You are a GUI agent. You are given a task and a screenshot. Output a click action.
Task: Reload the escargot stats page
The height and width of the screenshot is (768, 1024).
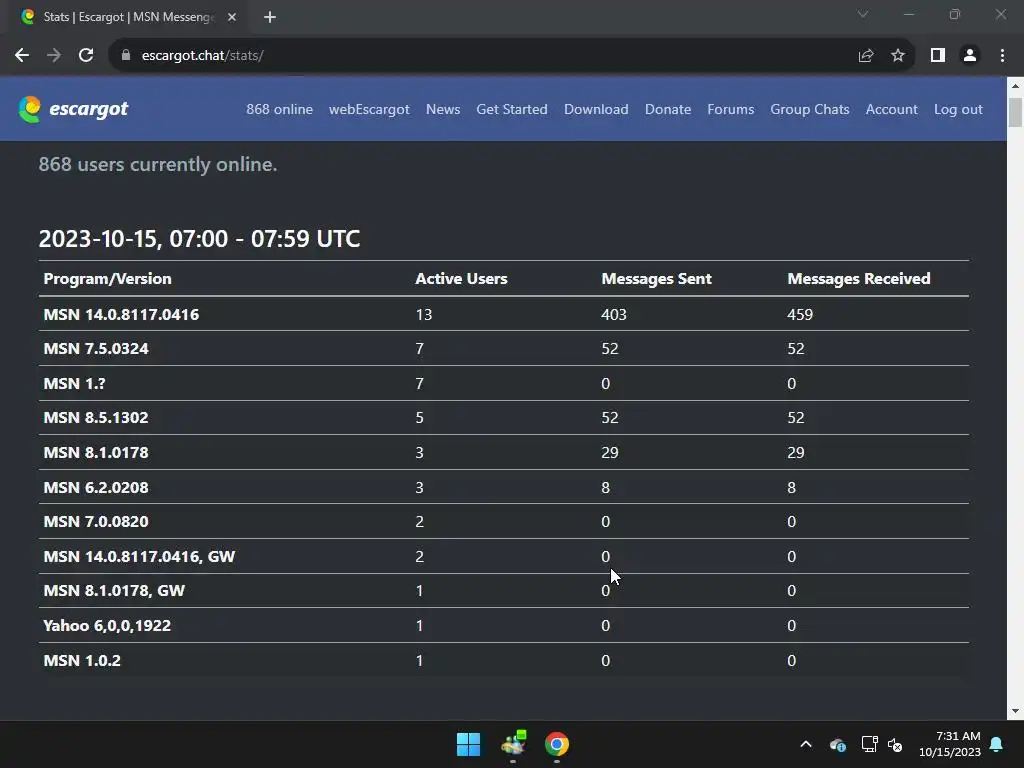pyautogui.click(x=86, y=56)
